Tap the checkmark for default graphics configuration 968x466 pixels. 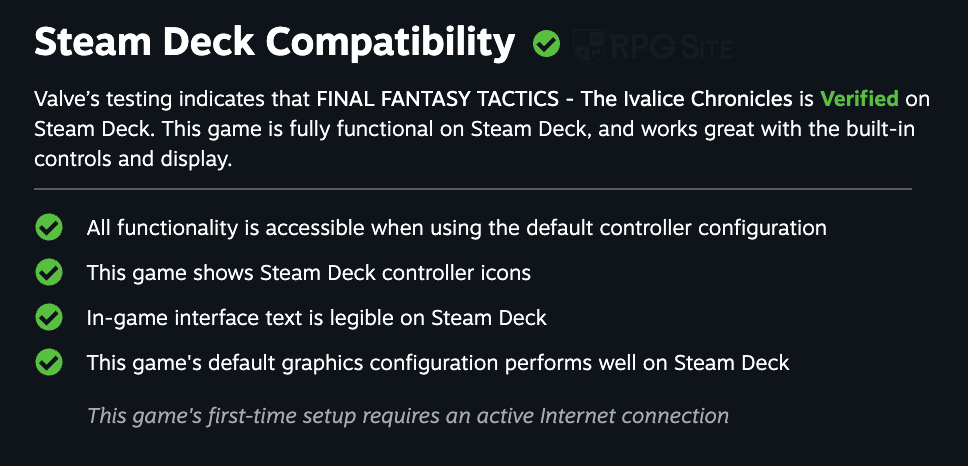(x=49, y=363)
